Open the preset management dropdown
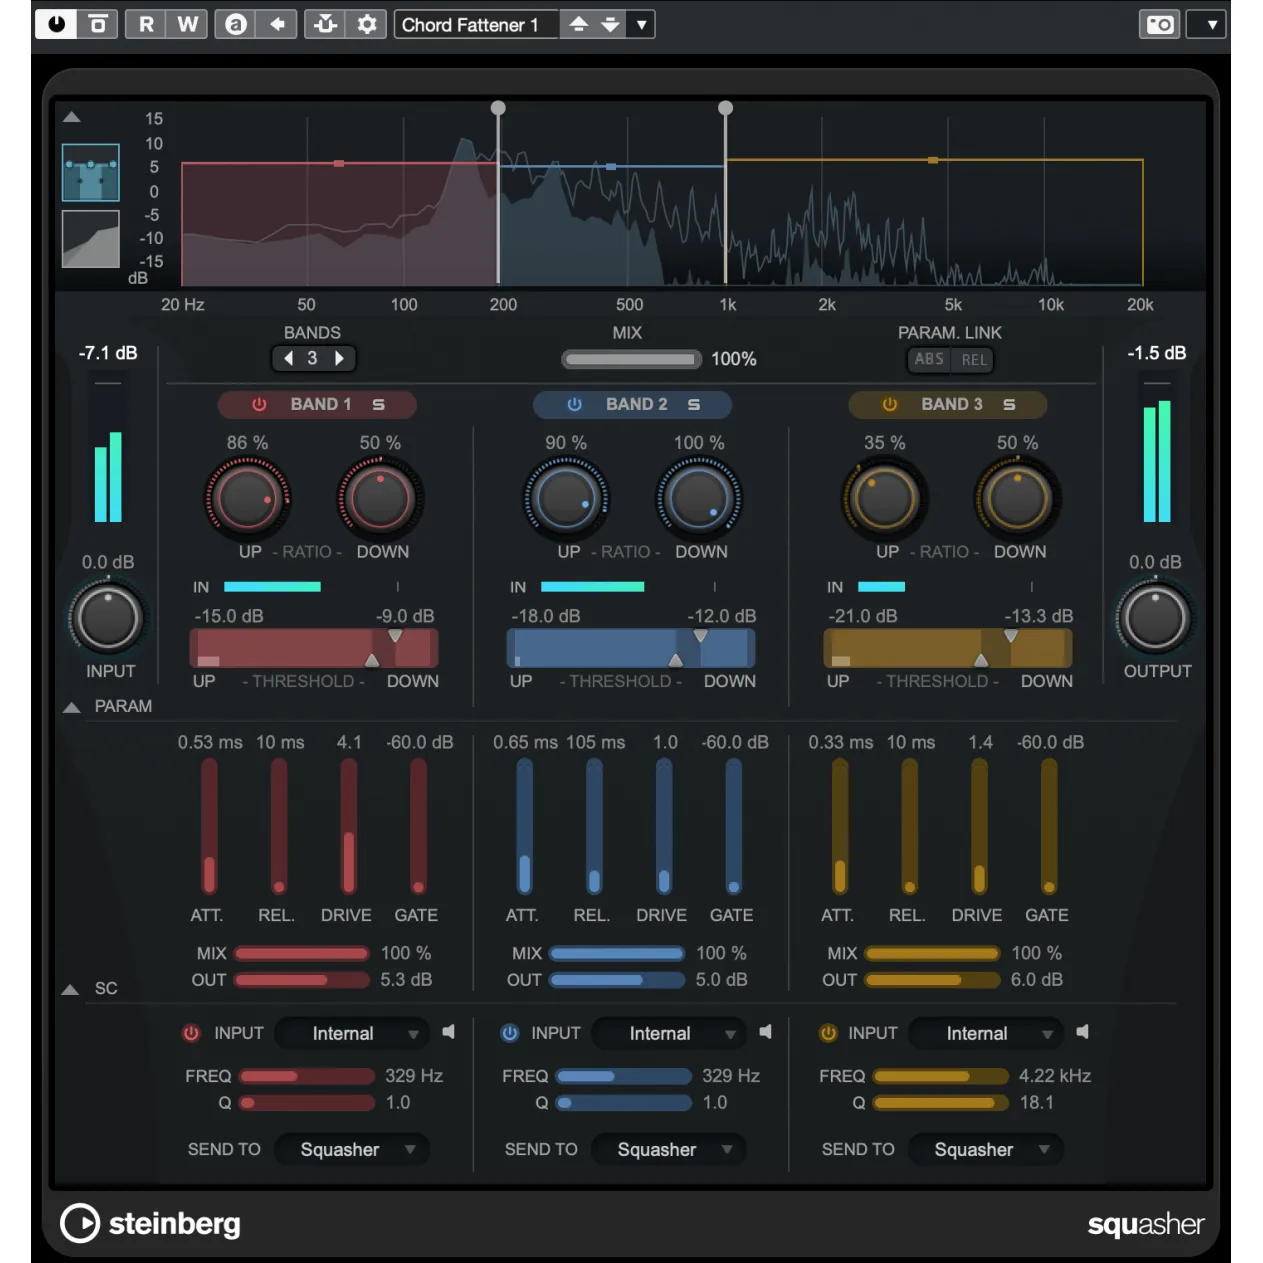 (x=641, y=24)
